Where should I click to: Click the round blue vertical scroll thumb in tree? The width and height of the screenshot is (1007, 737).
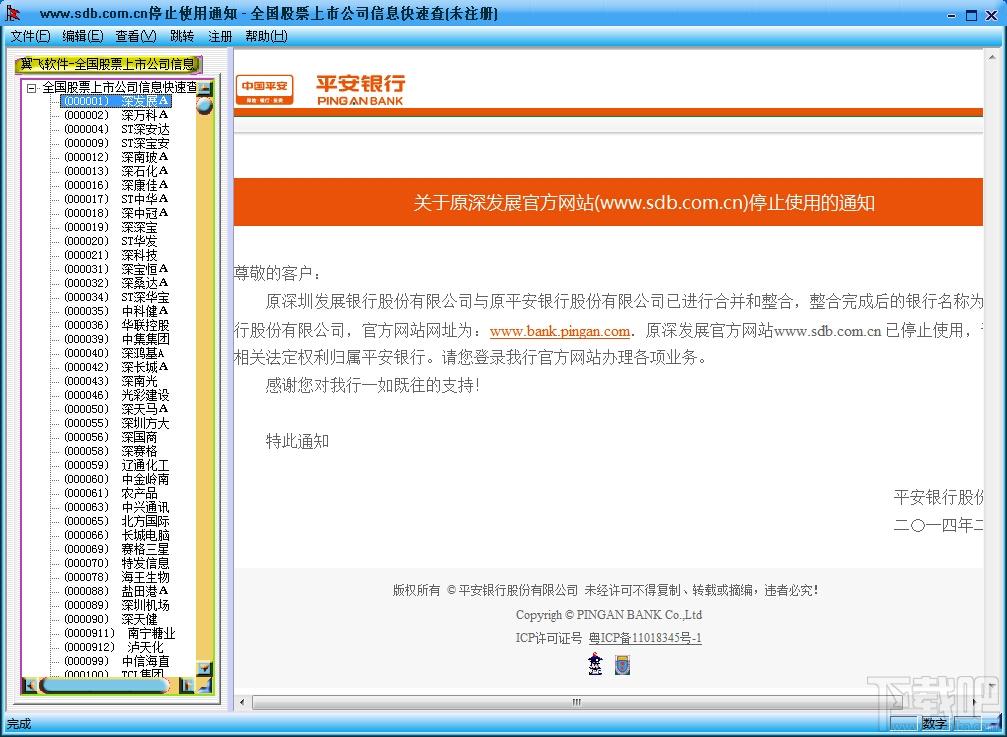click(x=204, y=105)
